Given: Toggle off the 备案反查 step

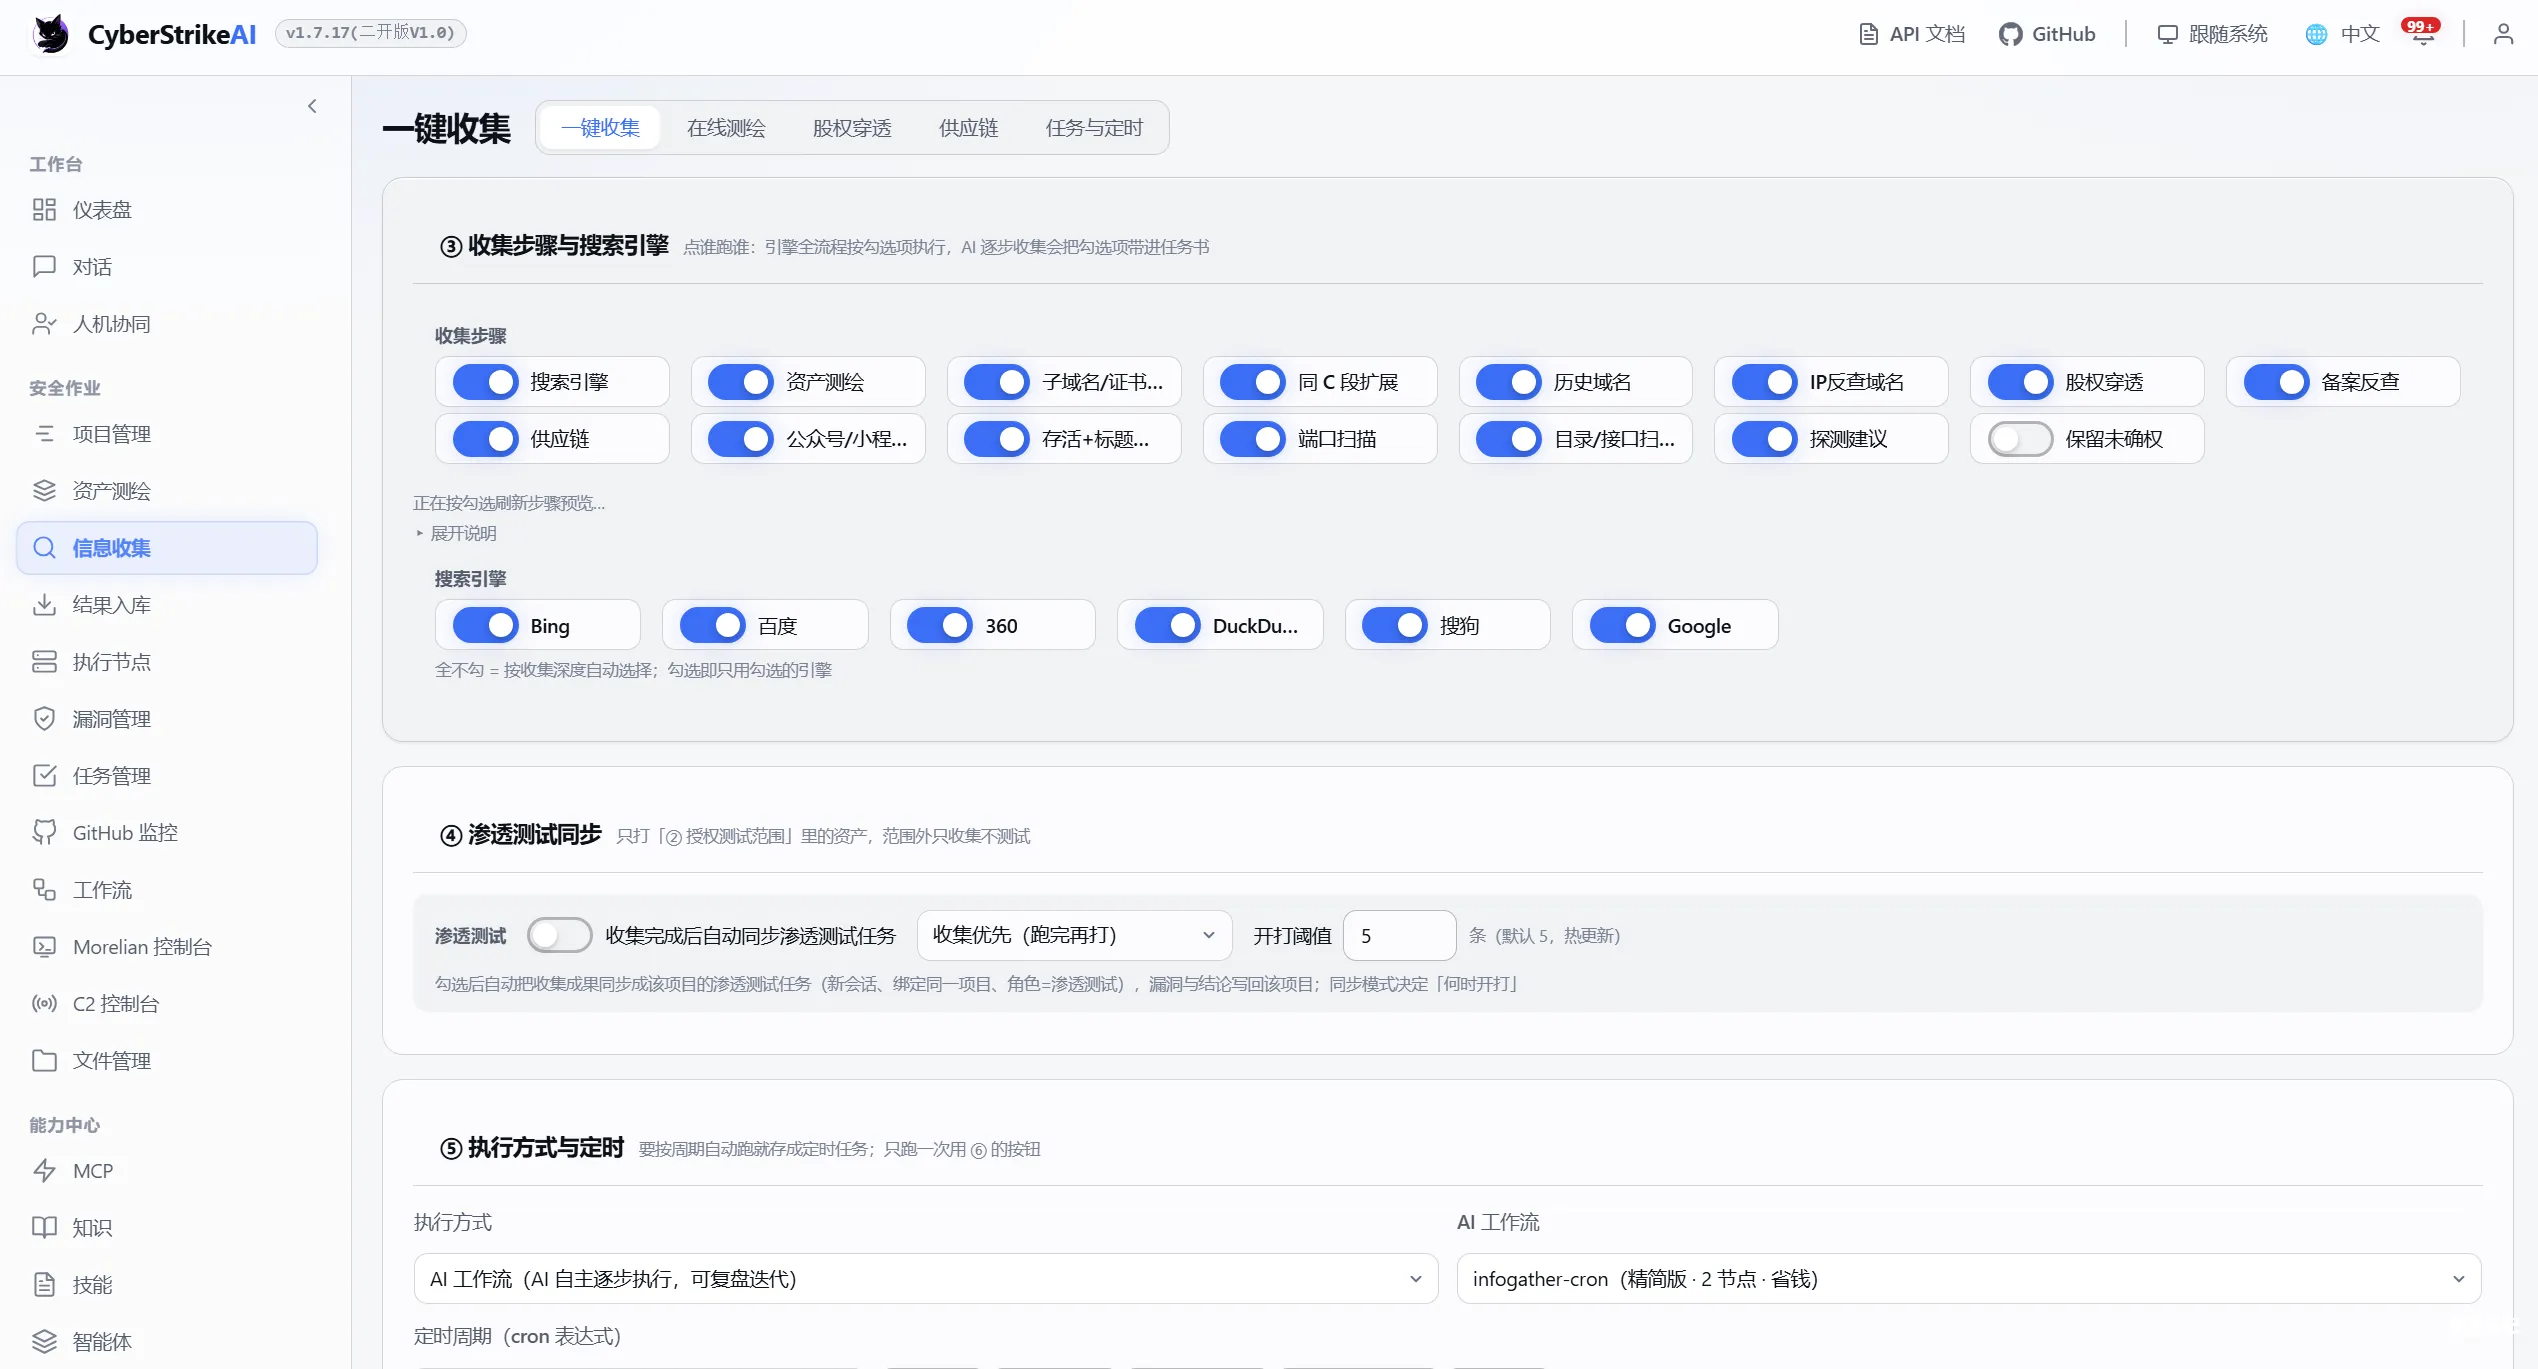Looking at the screenshot, I should (2276, 382).
